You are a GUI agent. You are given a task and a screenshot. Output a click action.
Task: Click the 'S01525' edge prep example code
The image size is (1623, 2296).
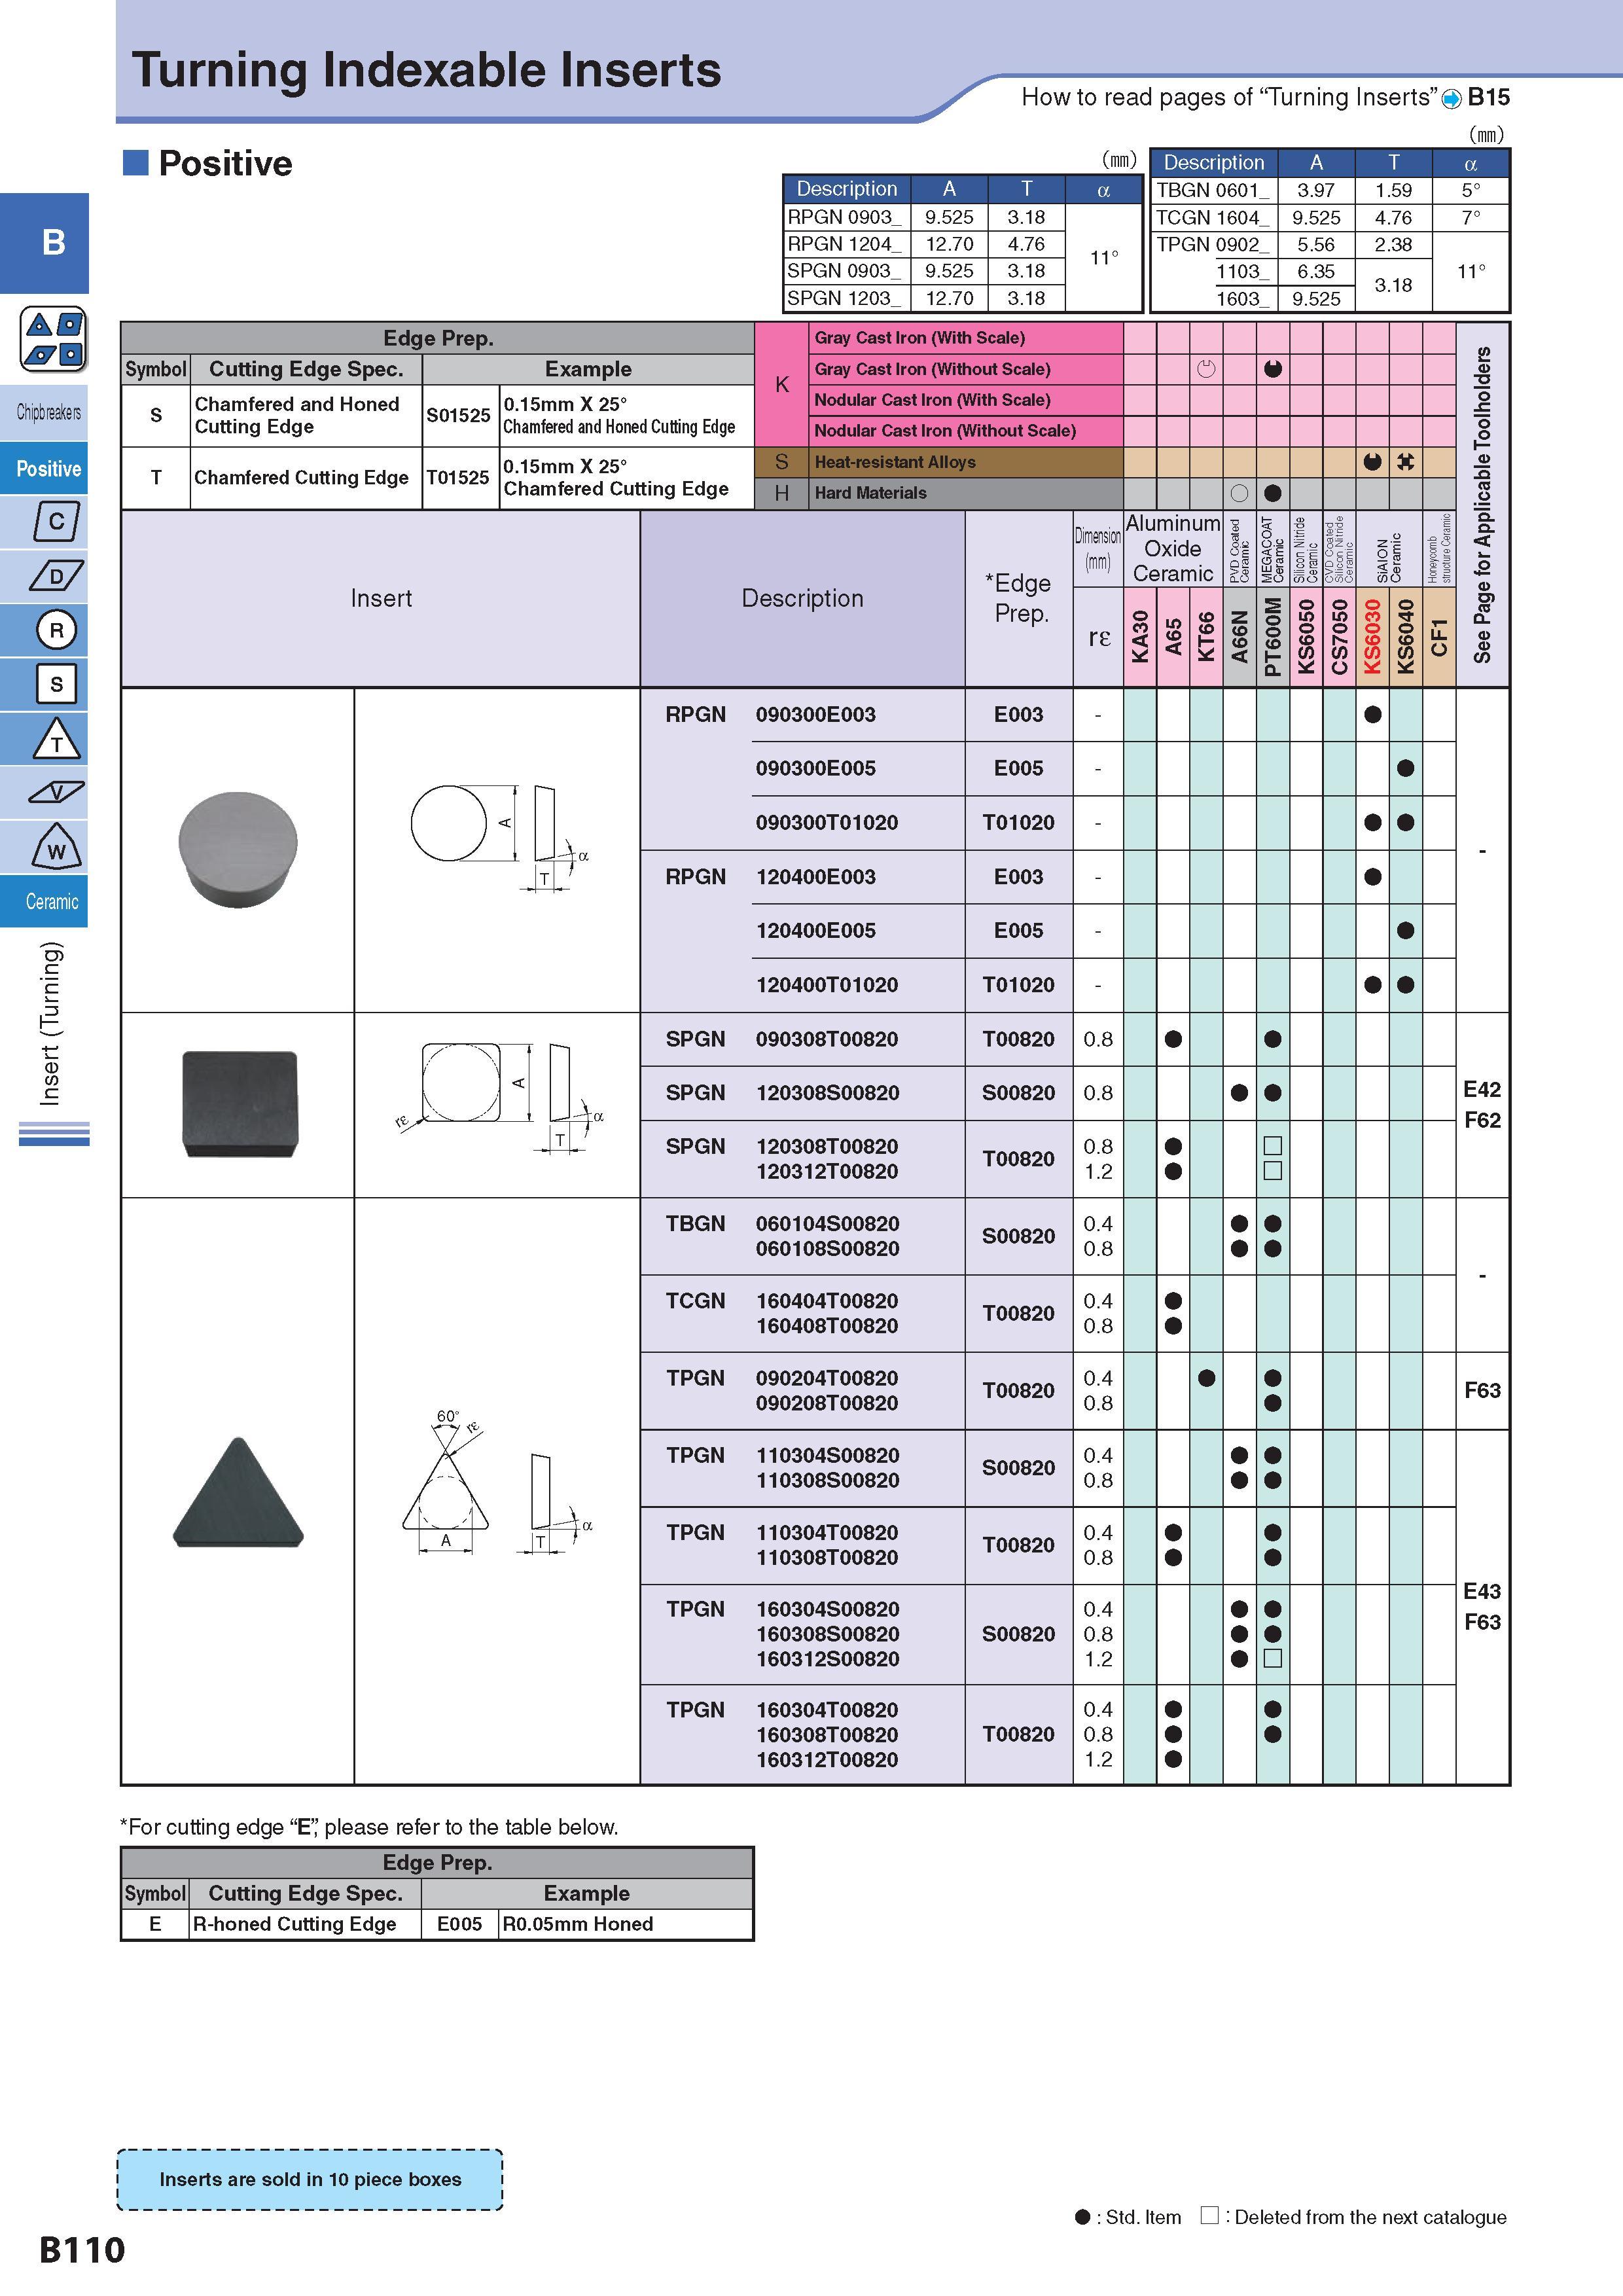(x=458, y=415)
